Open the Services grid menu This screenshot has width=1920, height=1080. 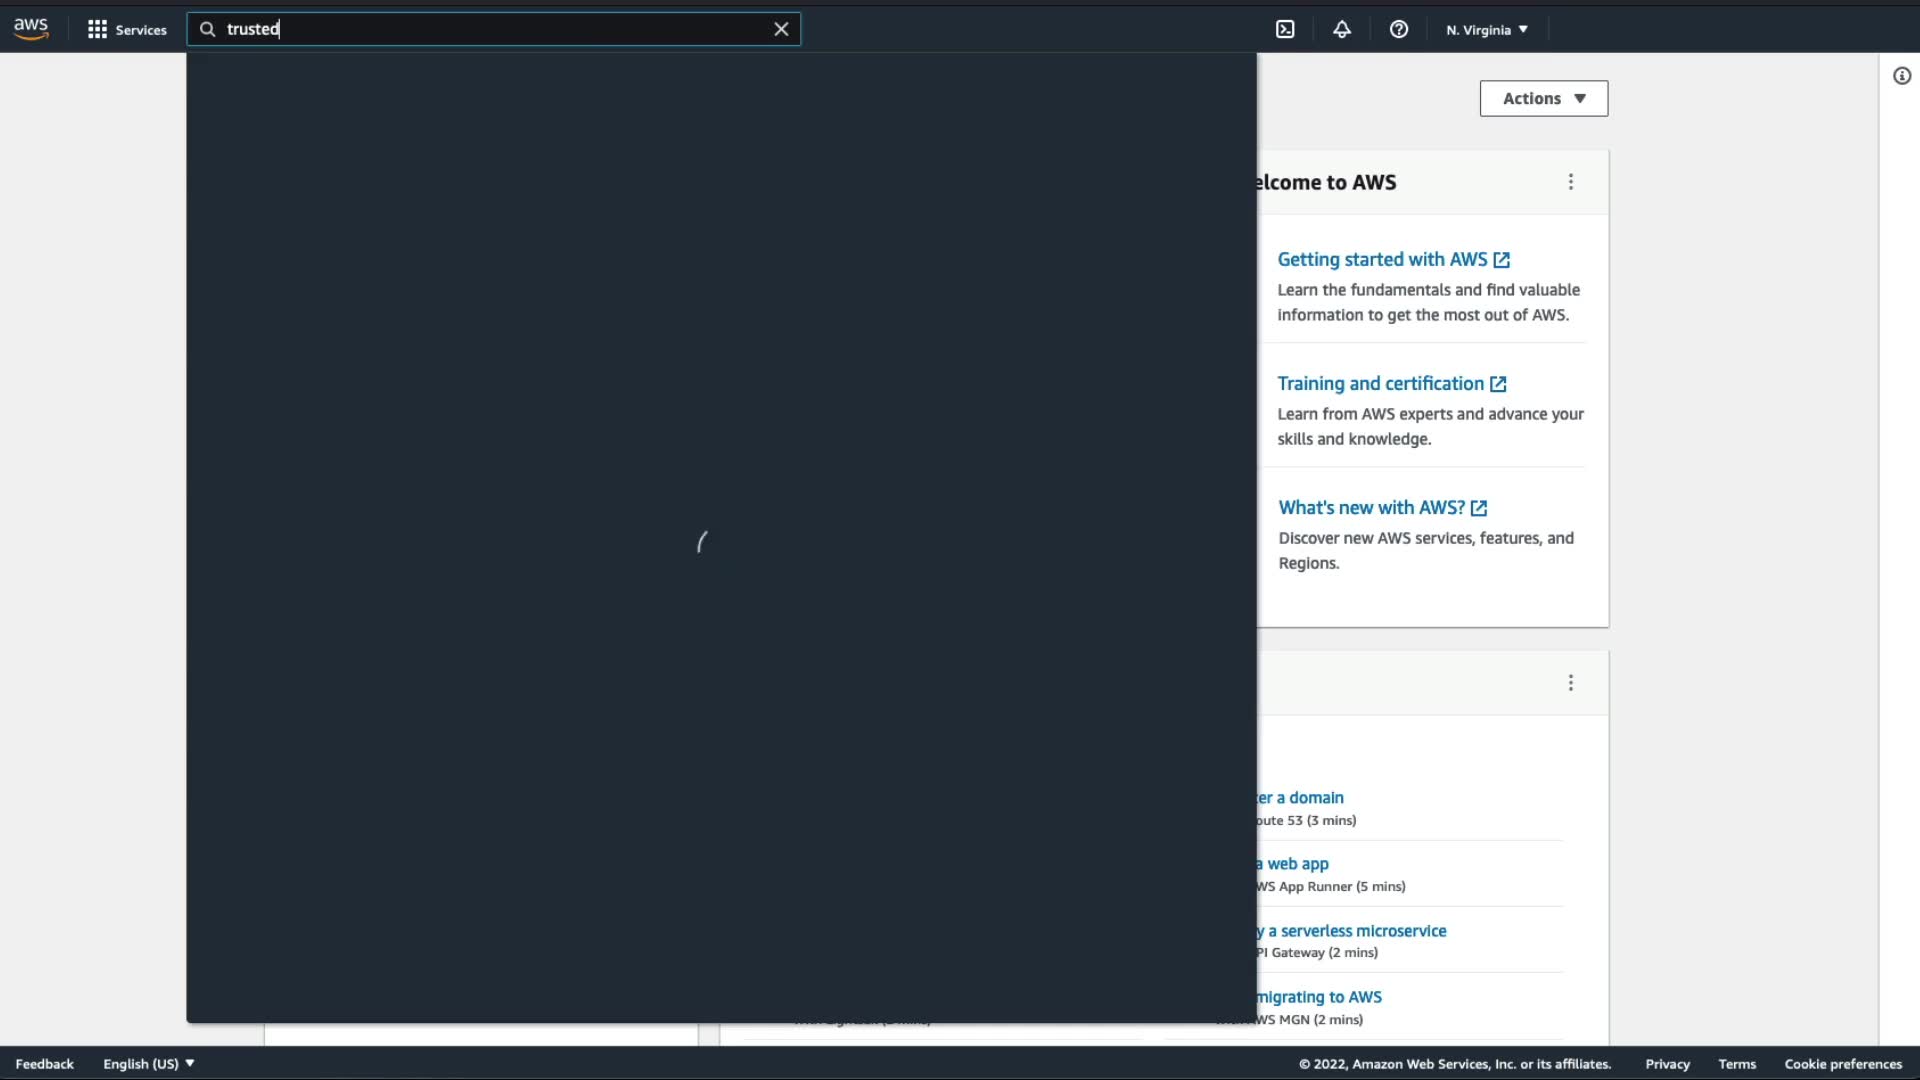click(x=127, y=30)
